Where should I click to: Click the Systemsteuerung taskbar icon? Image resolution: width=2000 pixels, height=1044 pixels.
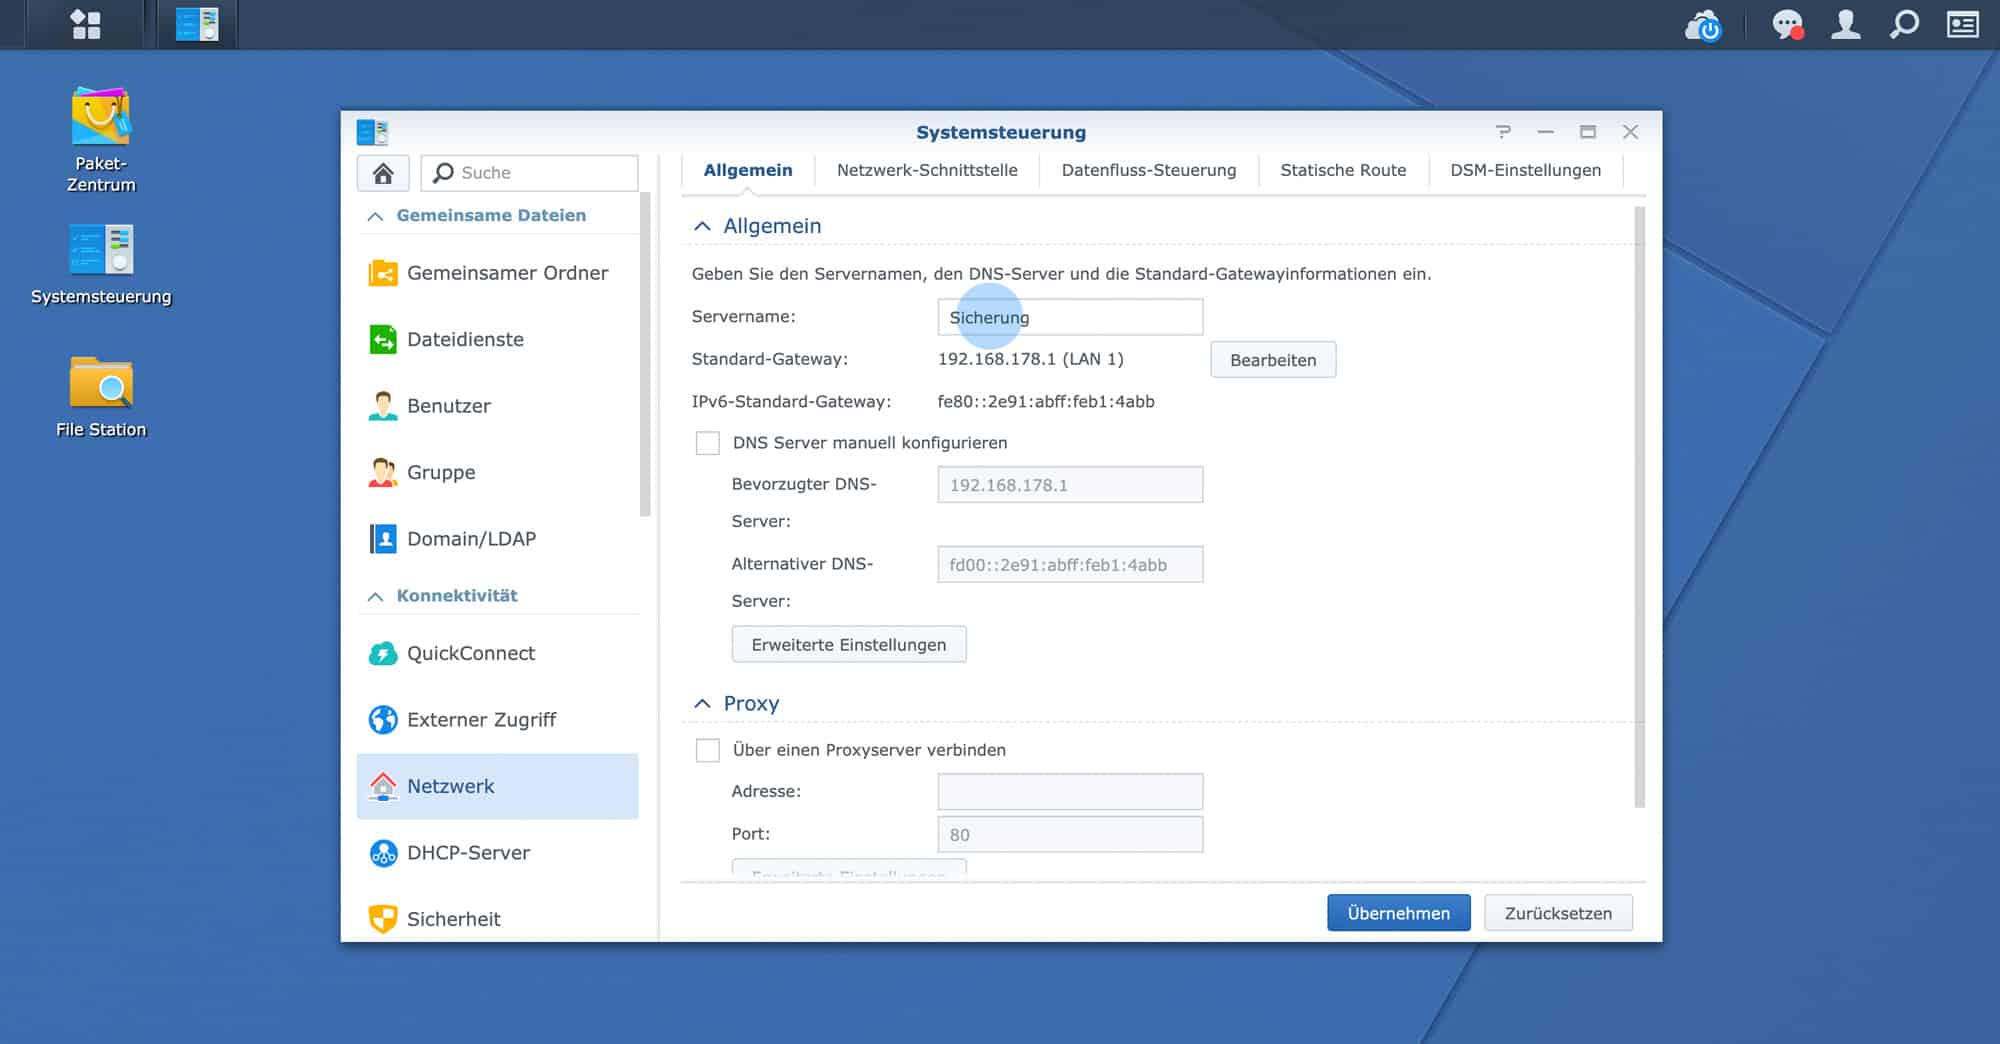[x=197, y=24]
